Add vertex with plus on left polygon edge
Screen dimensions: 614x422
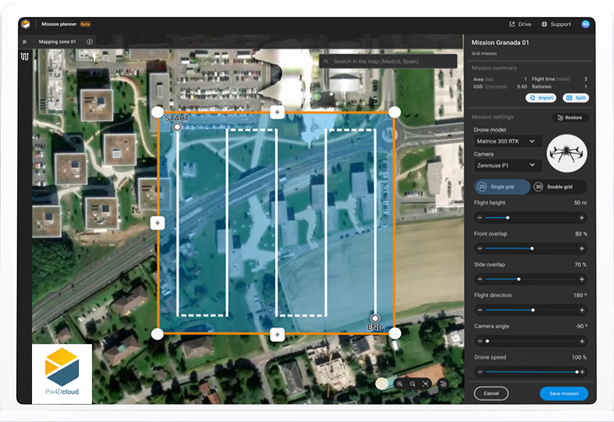[x=157, y=223]
